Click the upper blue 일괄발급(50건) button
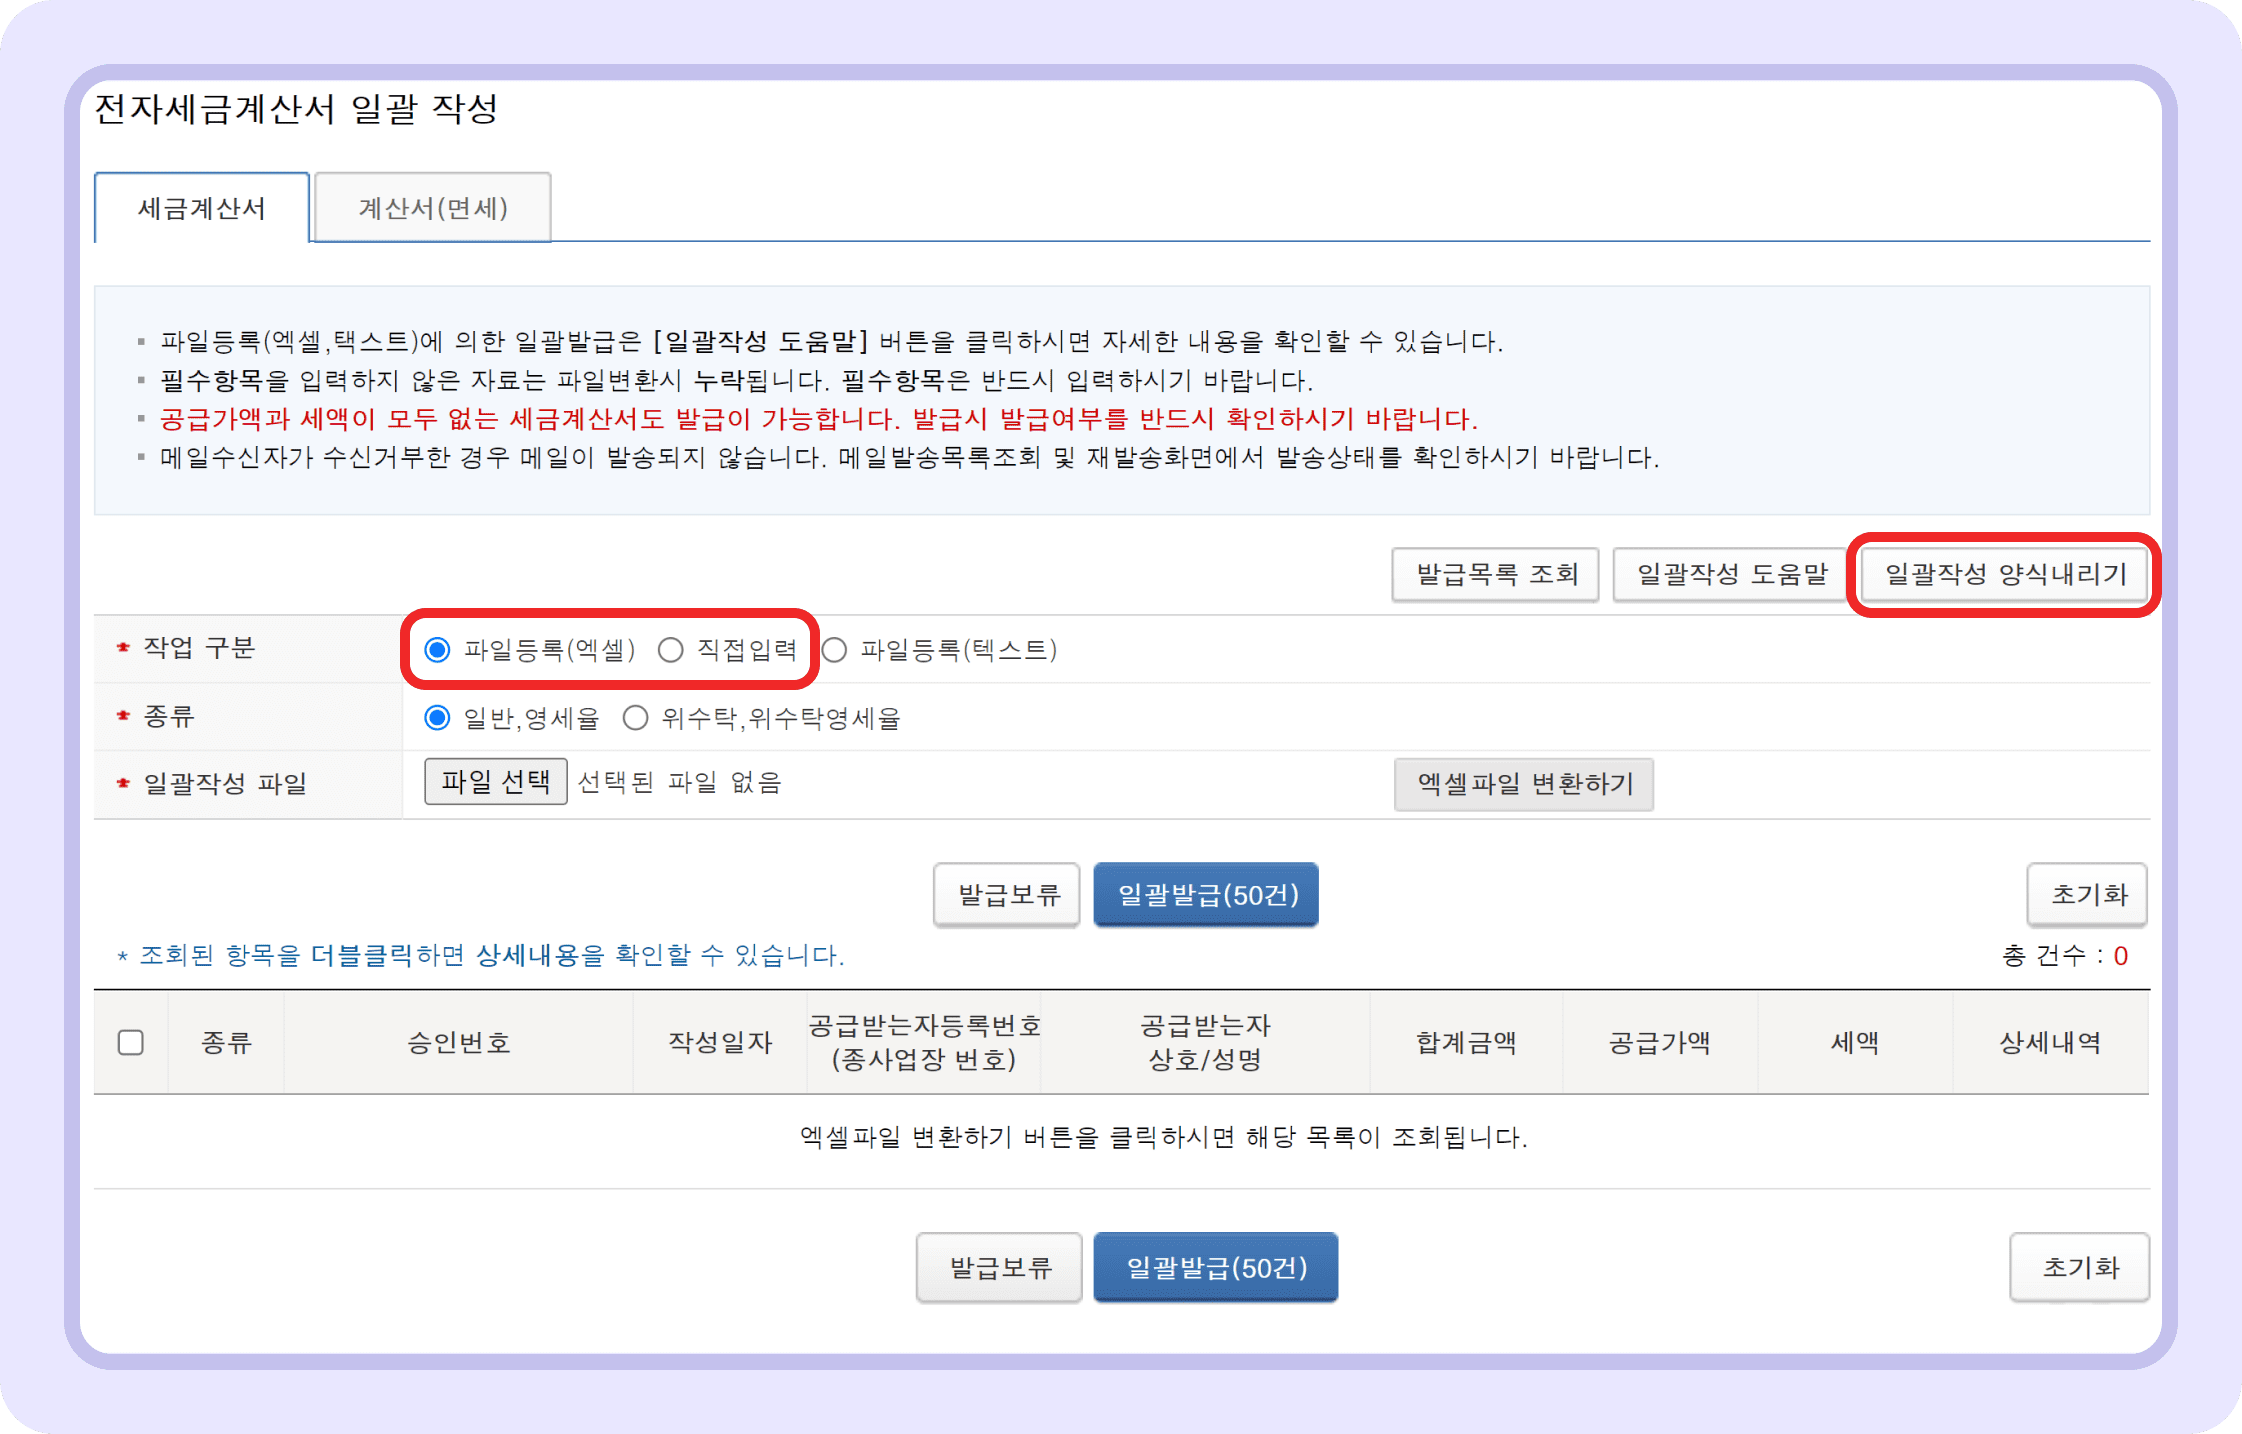 tap(1206, 895)
